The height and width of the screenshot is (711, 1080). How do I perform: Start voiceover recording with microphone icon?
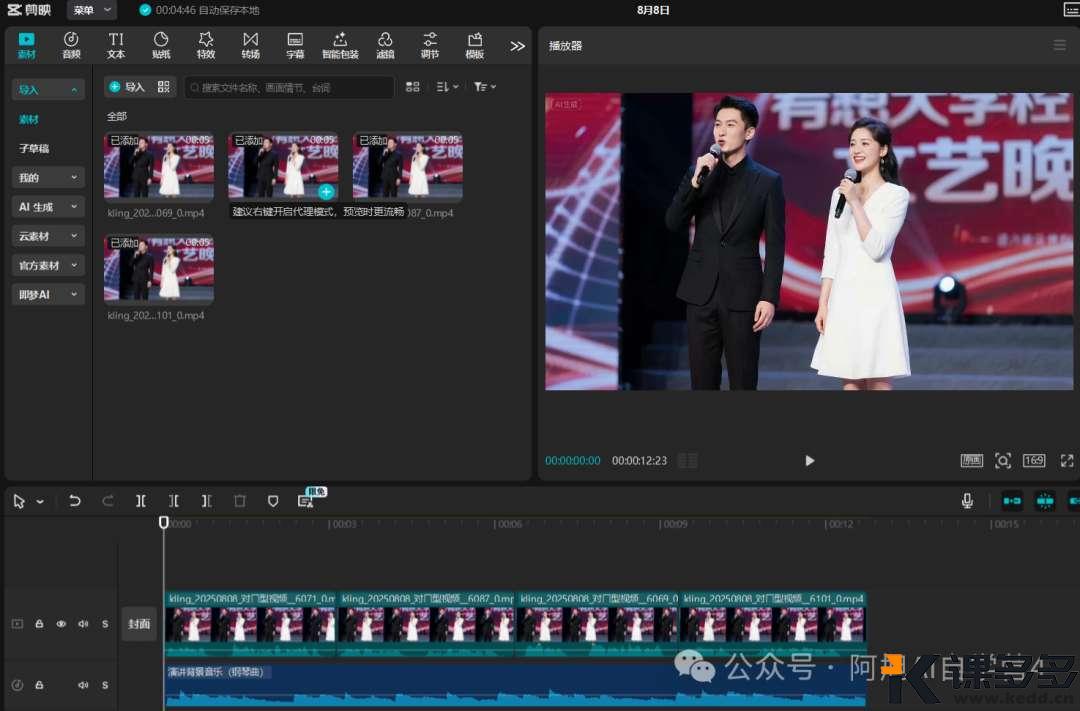pyautogui.click(x=967, y=501)
